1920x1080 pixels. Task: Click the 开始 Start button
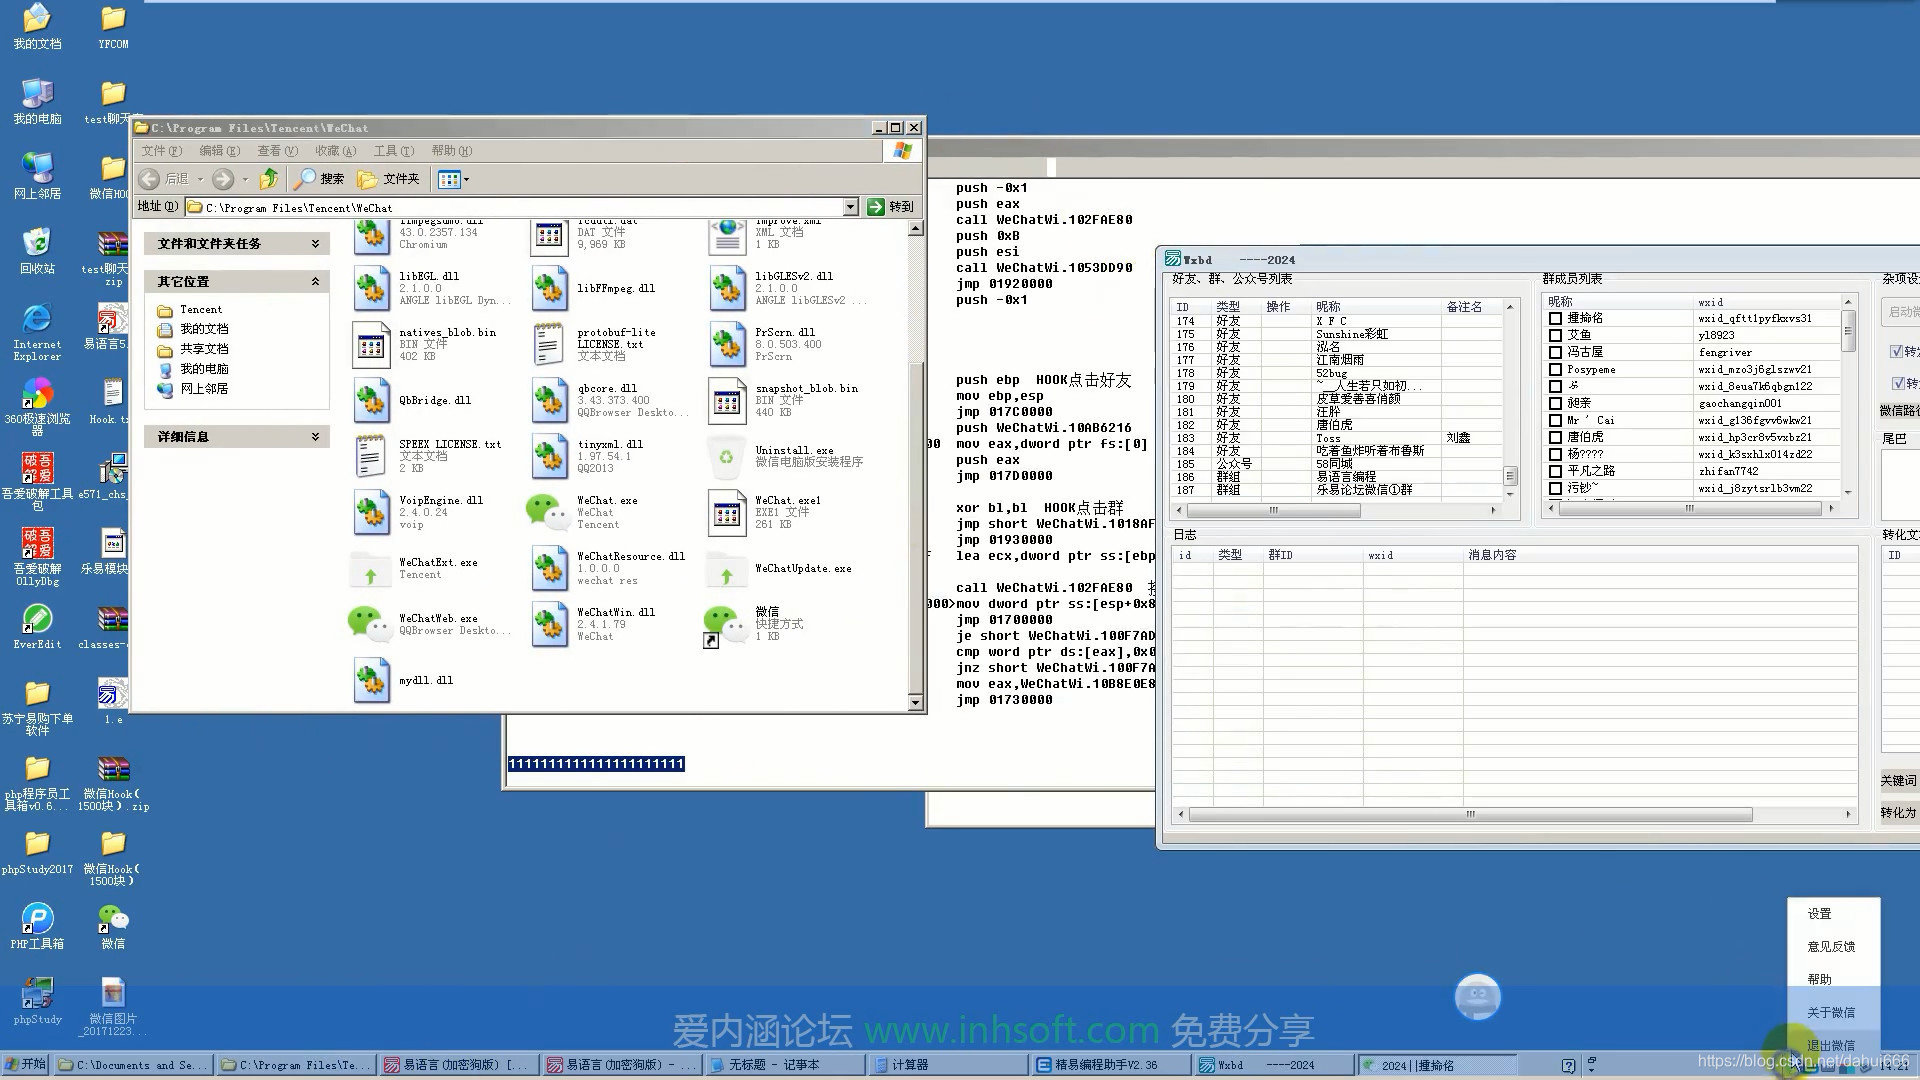26,1065
